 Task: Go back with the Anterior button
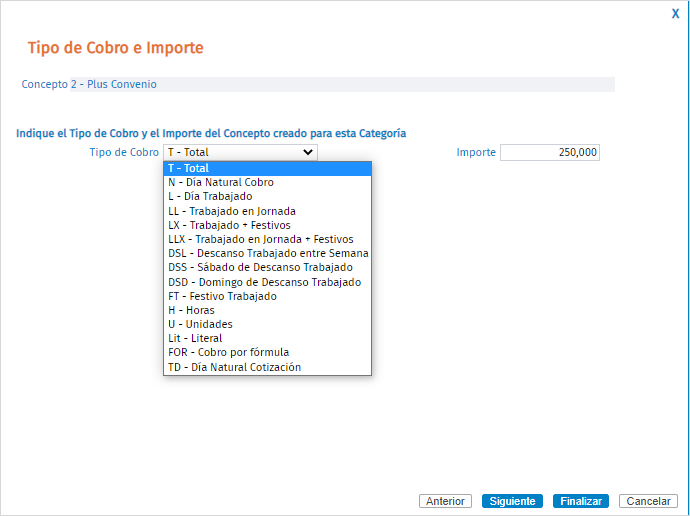pos(445,501)
